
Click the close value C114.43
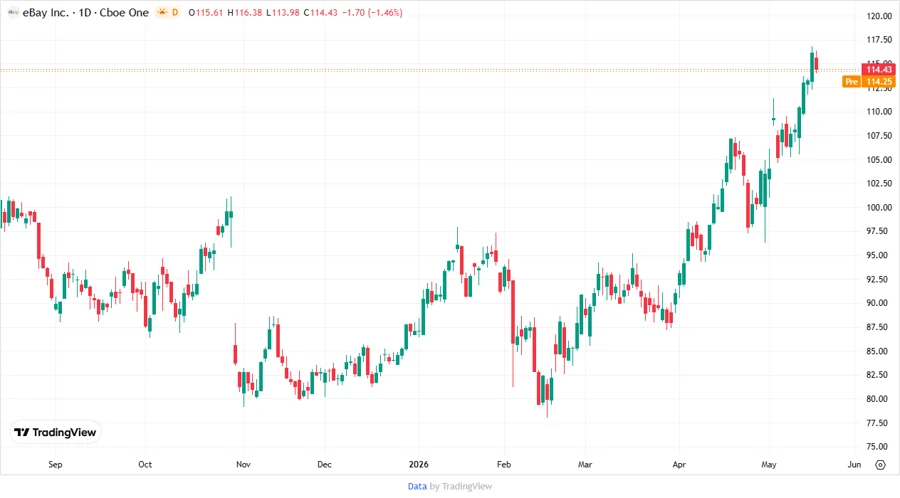(x=321, y=12)
